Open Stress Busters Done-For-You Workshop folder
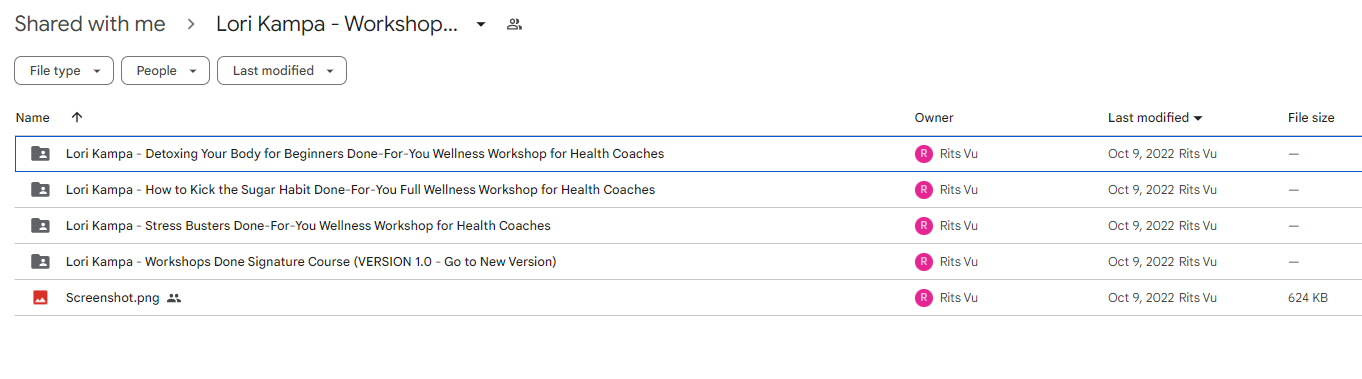Viewport: 1362px width, 379px height. 308,226
